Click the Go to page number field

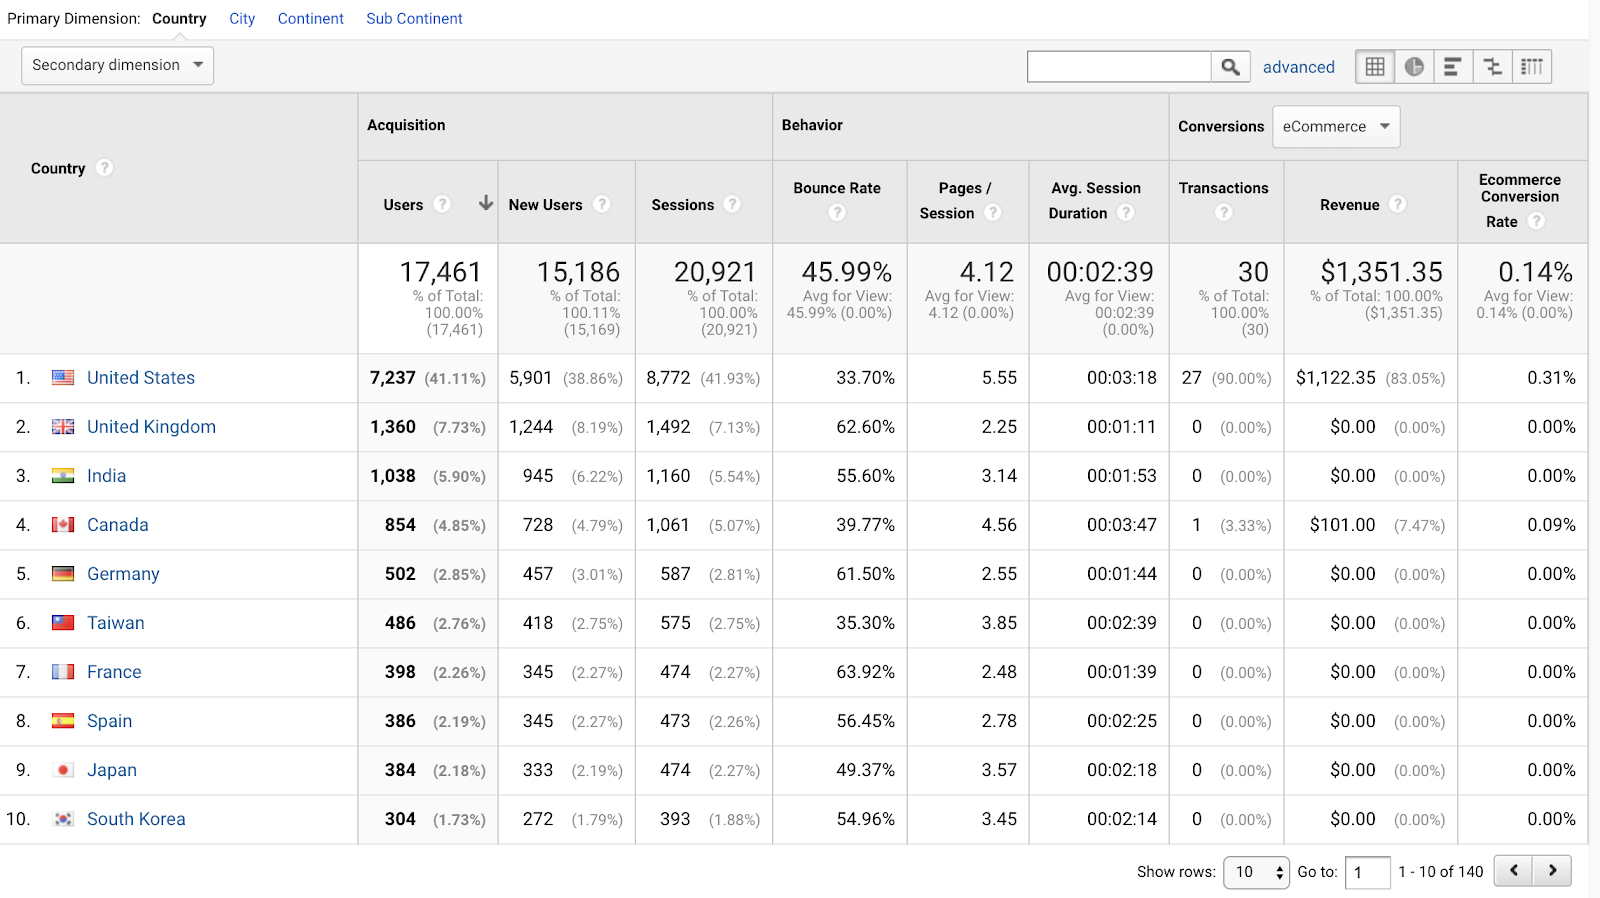[x=1367, y=872]
